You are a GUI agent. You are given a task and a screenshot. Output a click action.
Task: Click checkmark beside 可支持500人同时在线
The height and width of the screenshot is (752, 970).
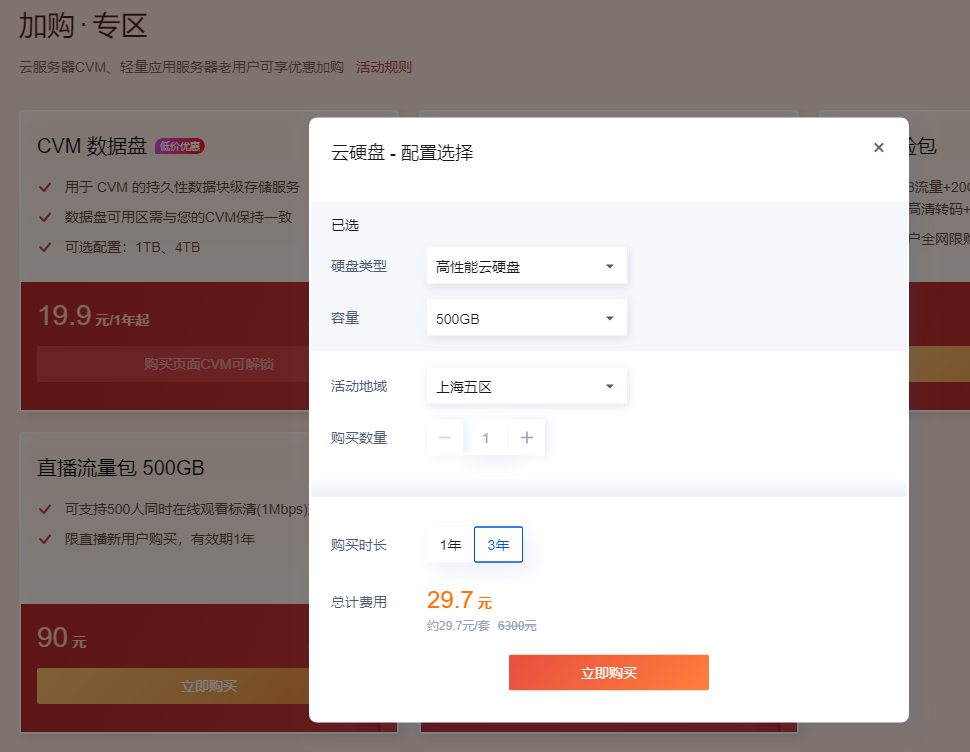point(45,509)
